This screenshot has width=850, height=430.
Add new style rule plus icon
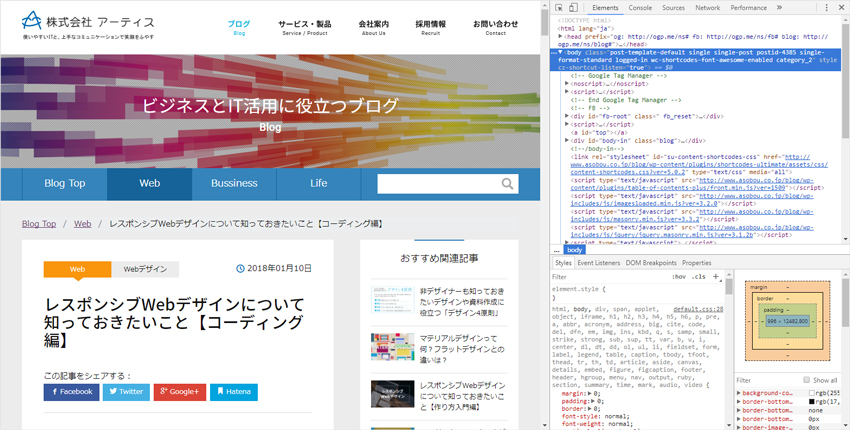click(716, 277)
